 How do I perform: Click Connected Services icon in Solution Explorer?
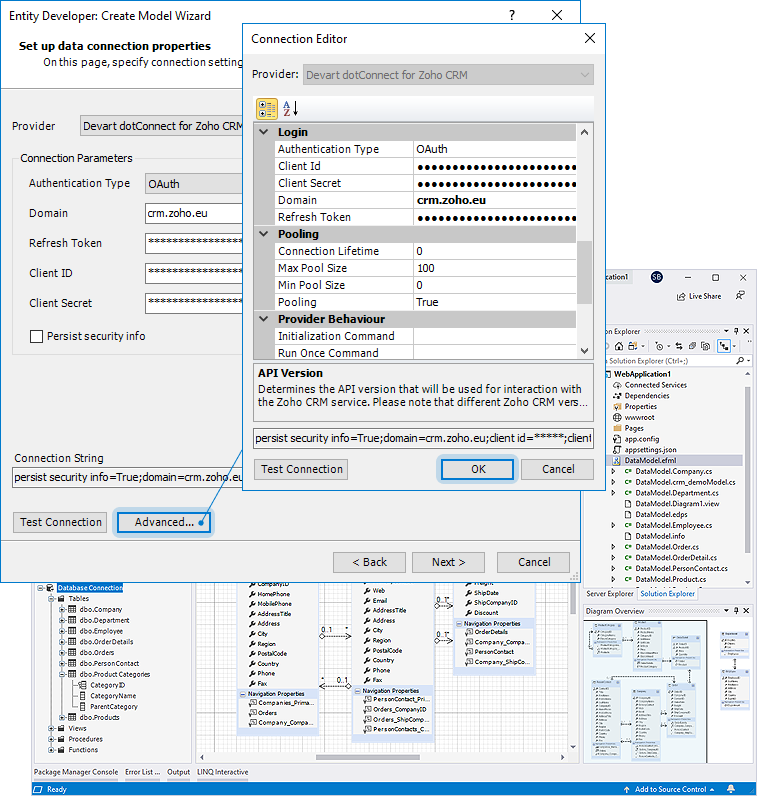617,385
